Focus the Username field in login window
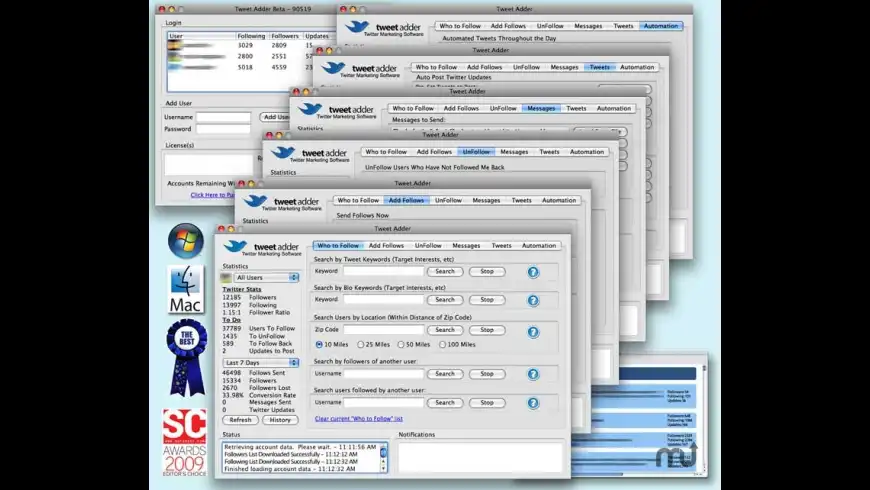The width and height of the screenshot is (870, 490). 223,117
